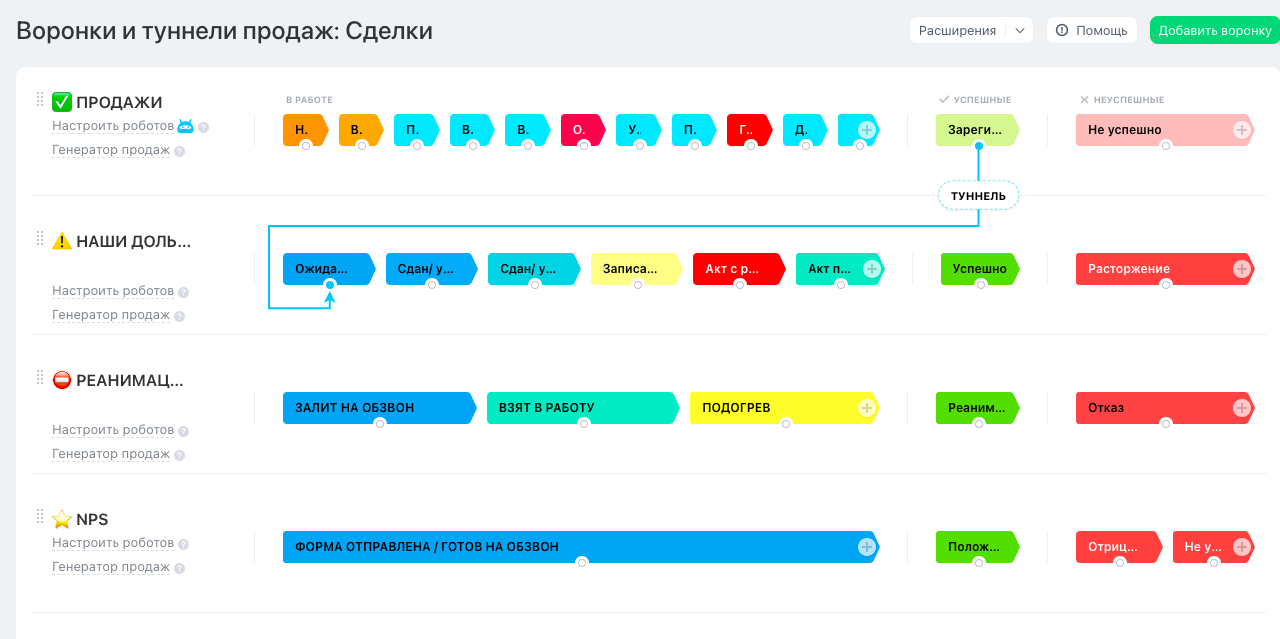Screen dimensions: 1280x639
Task: Open Настроить роботов for NPS
Action: coord(113,544)
